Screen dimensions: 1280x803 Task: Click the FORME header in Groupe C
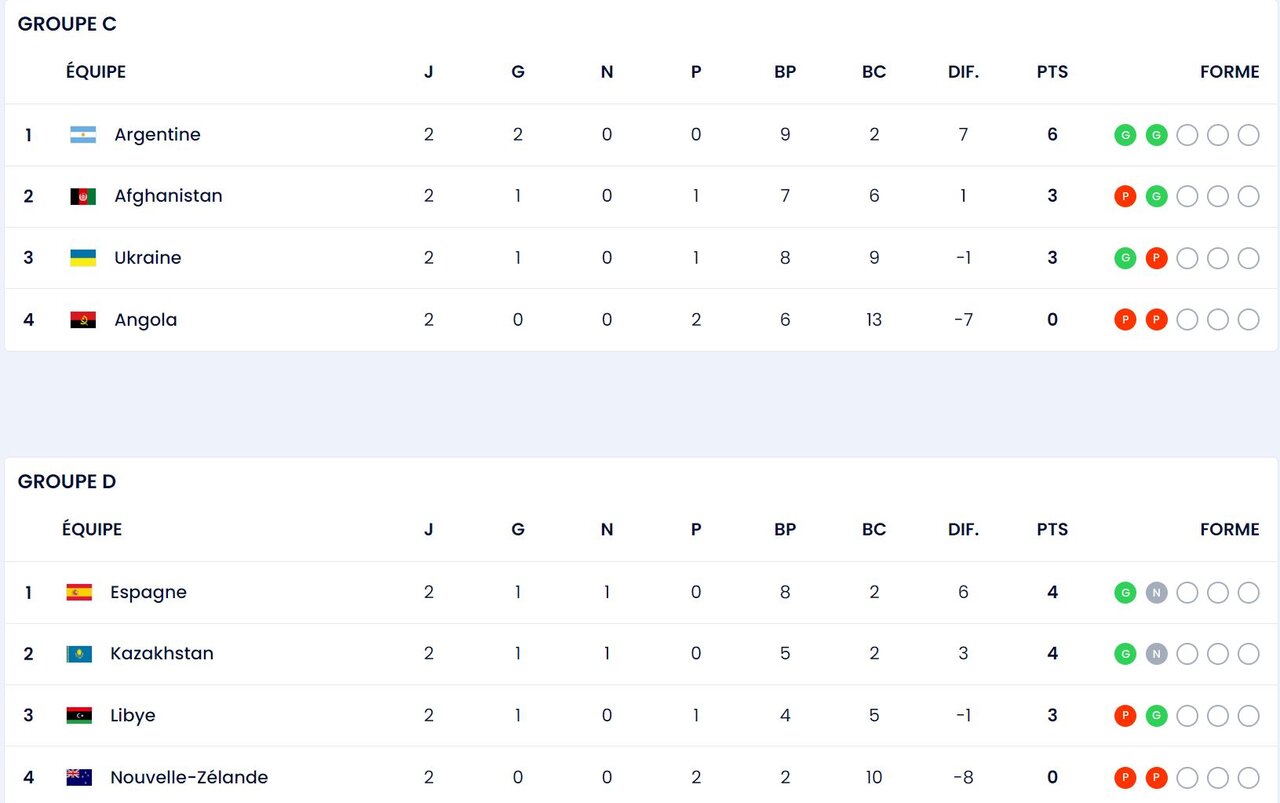click(1229, 72)
